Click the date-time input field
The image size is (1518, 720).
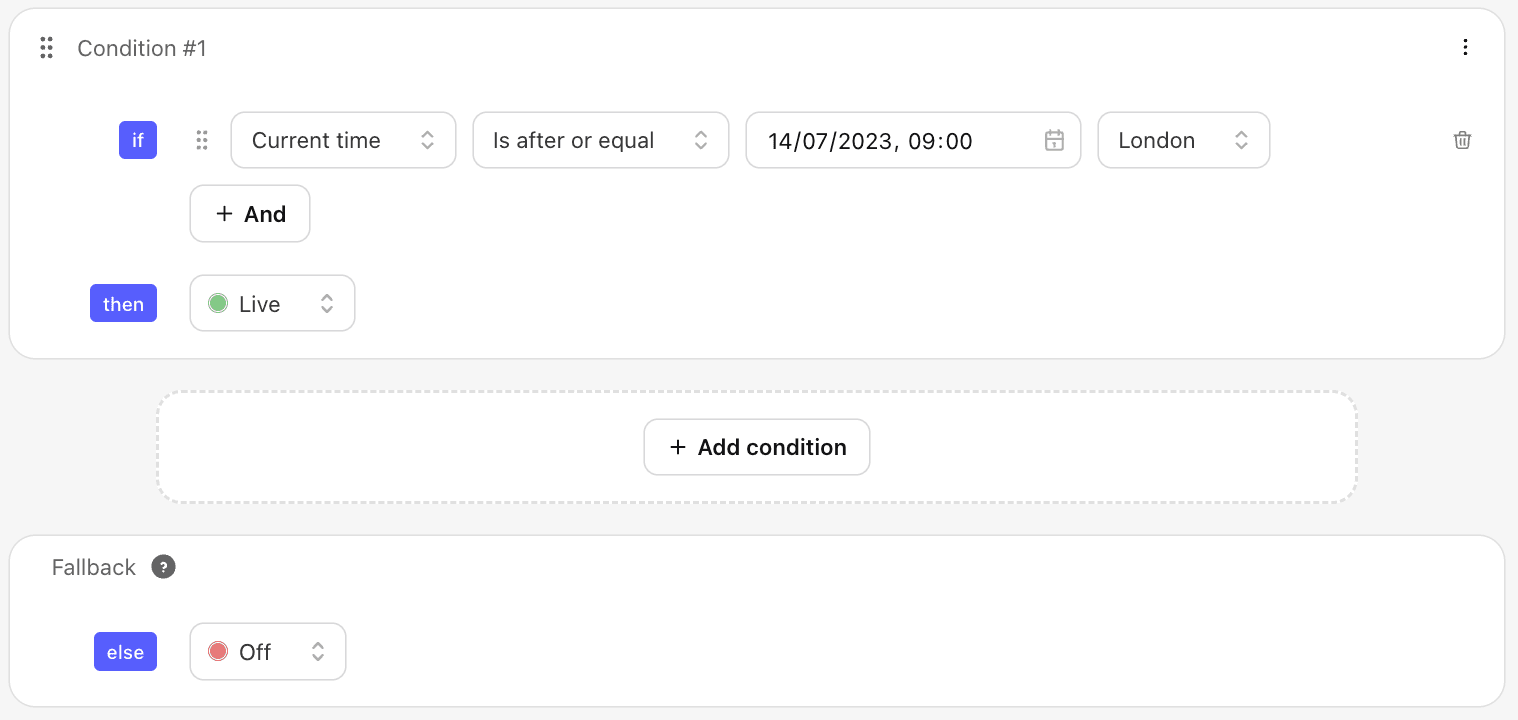pos(890,140)
